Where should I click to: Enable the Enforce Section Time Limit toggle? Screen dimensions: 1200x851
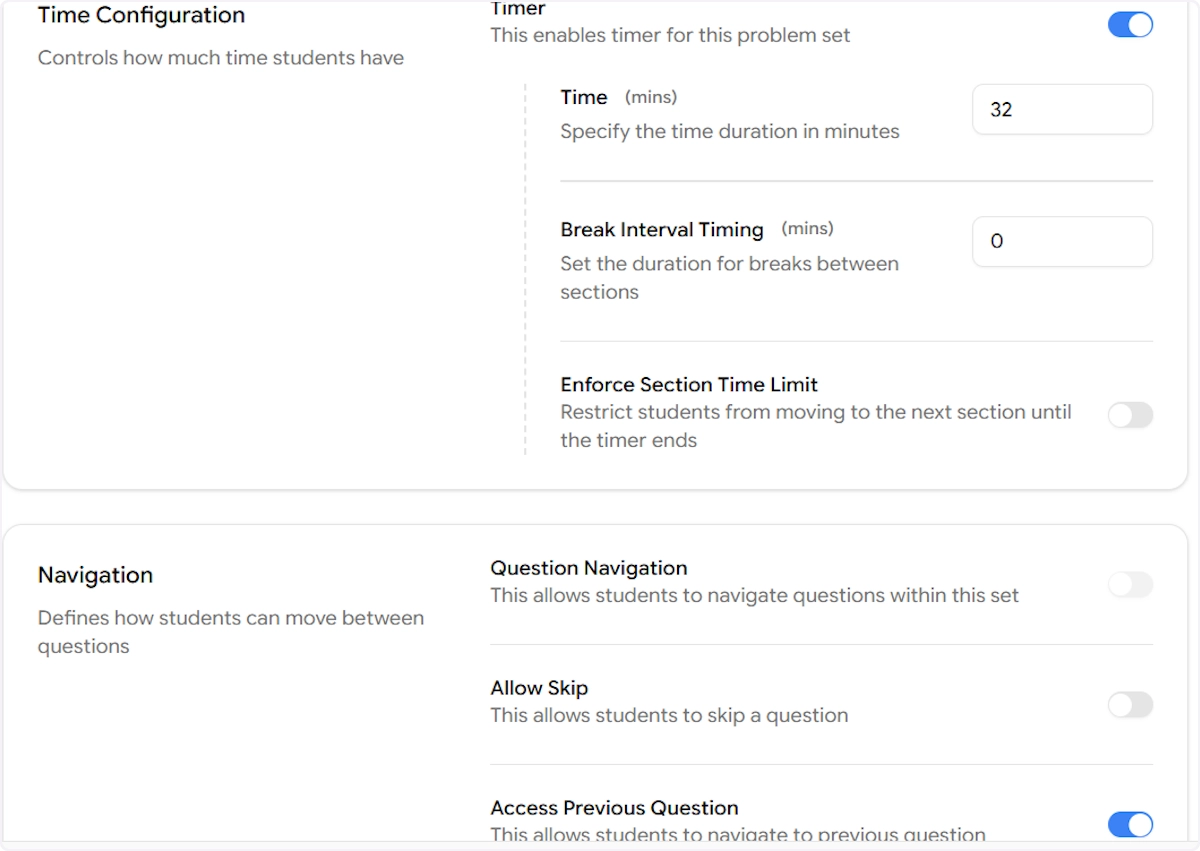coord(1130,415)
